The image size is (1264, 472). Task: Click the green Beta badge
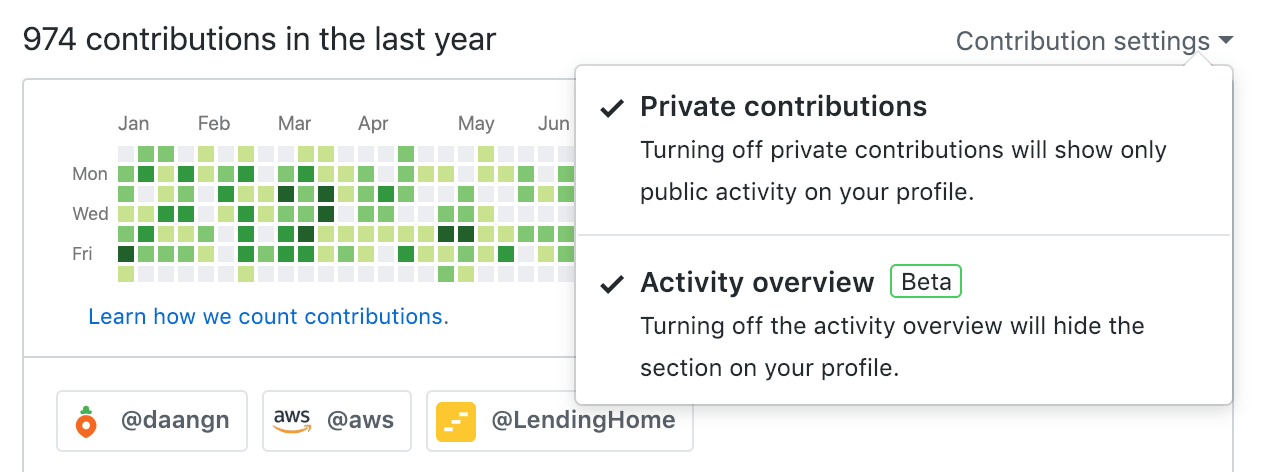(x=925, y=282)
